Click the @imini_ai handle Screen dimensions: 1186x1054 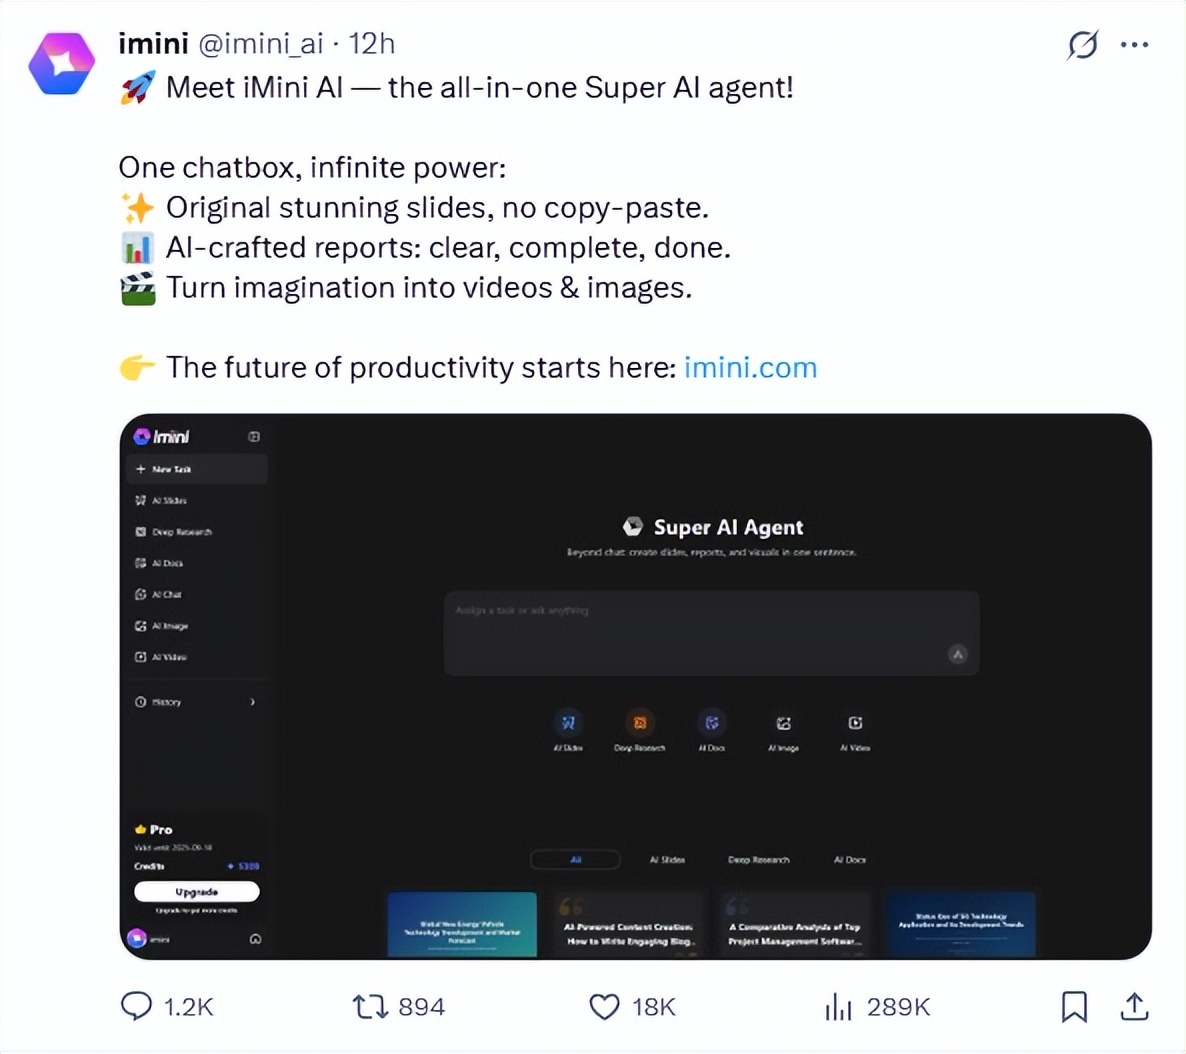(261, 43)
